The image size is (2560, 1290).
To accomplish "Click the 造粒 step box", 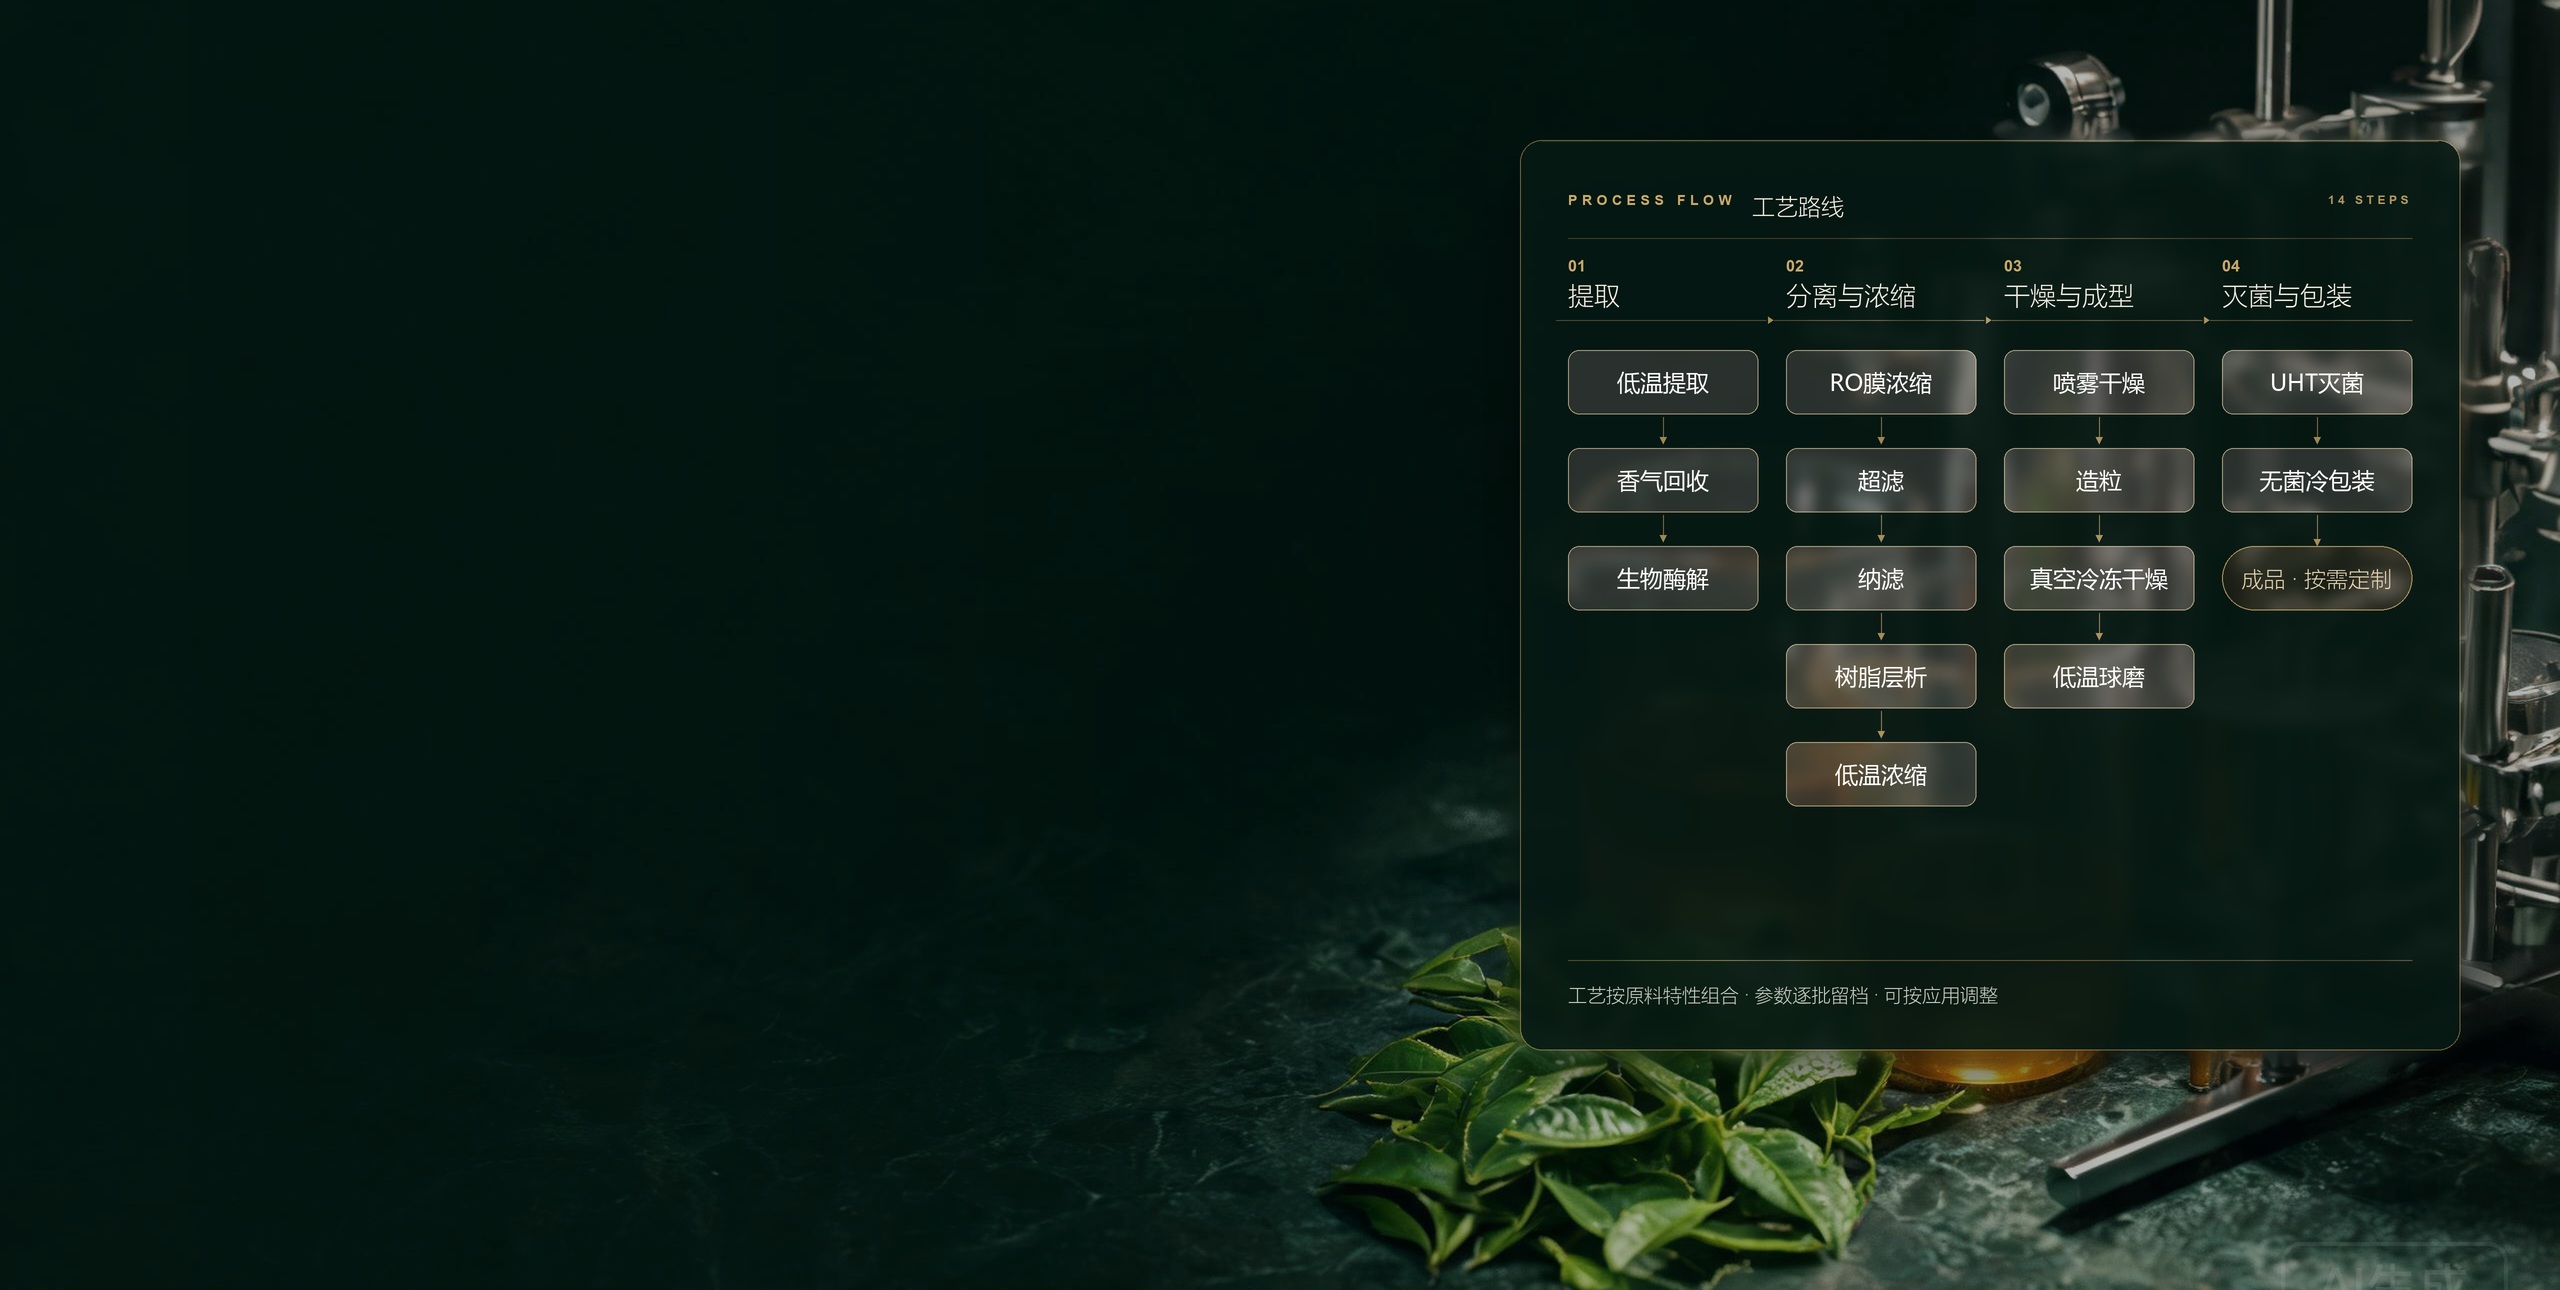I will pyautogui.click(x=2098, y=480).
